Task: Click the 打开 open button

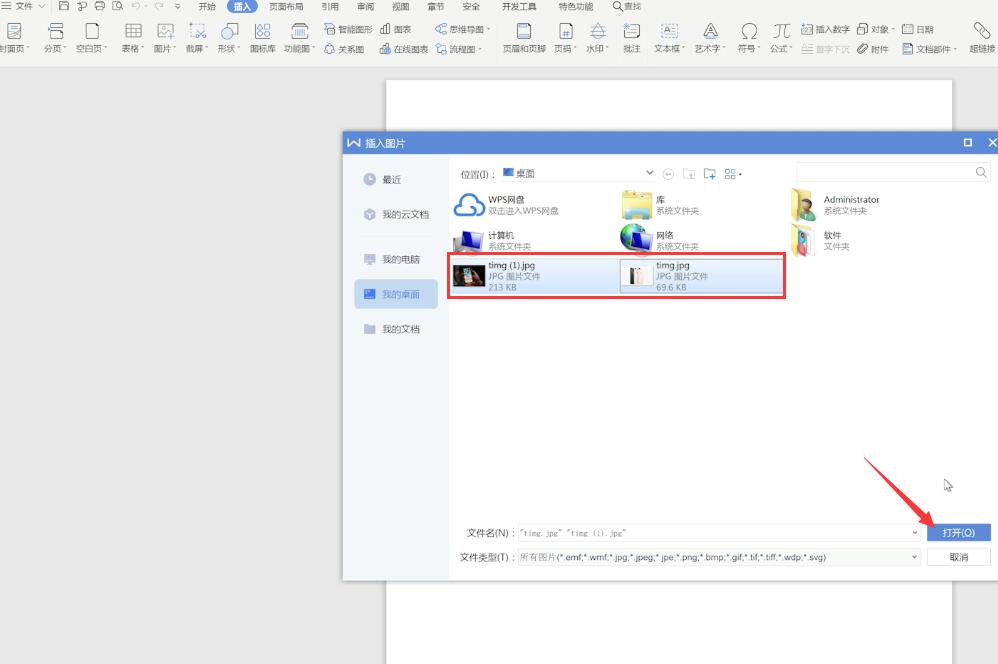Action: 959,532
